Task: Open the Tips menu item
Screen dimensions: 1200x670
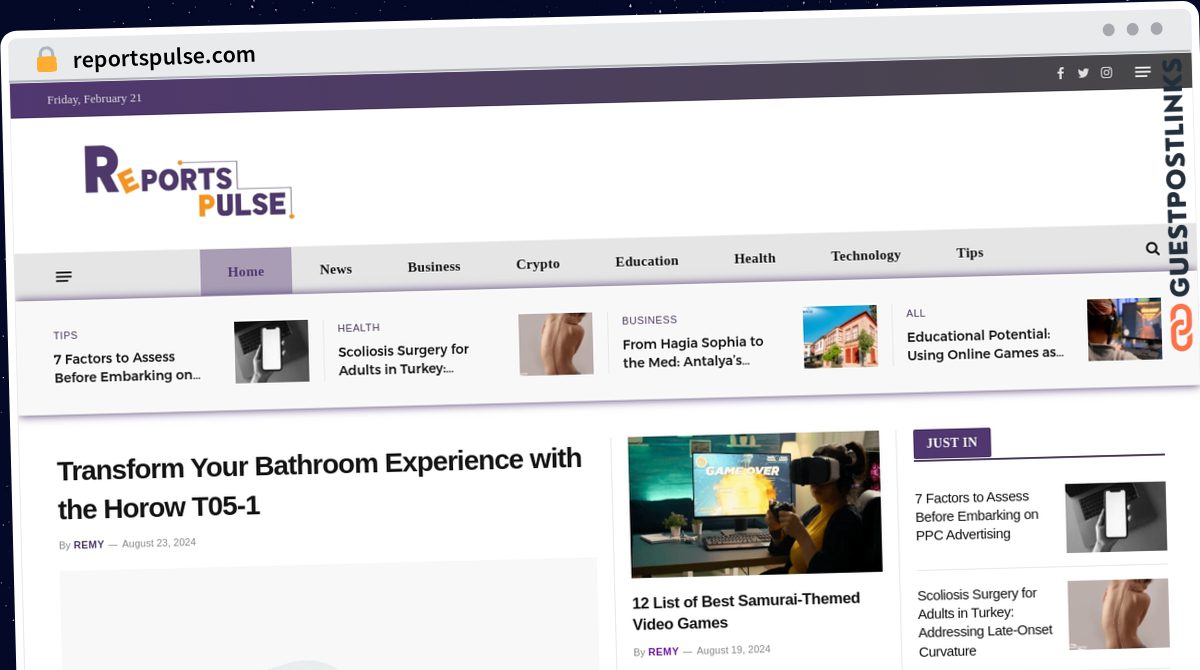Action: tap(970, 253)
